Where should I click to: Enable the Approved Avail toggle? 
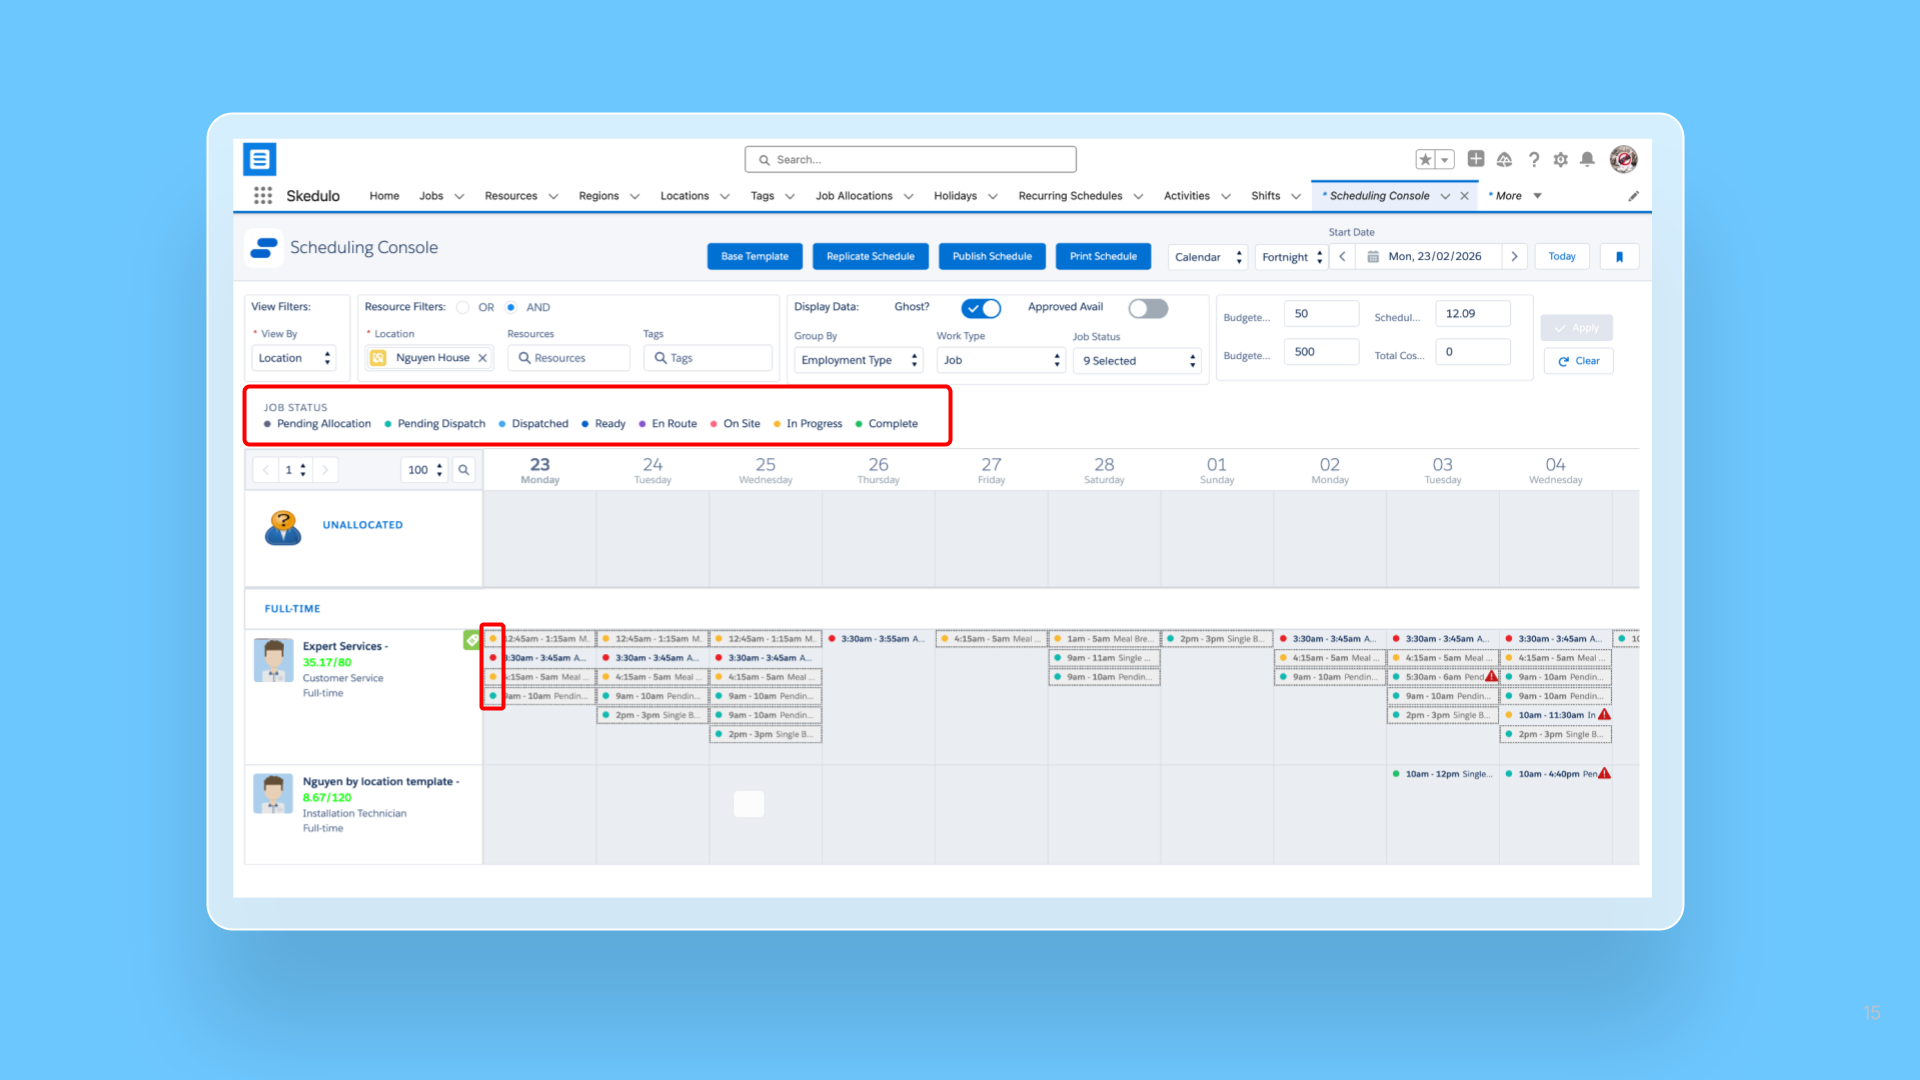click(1148, 308)
